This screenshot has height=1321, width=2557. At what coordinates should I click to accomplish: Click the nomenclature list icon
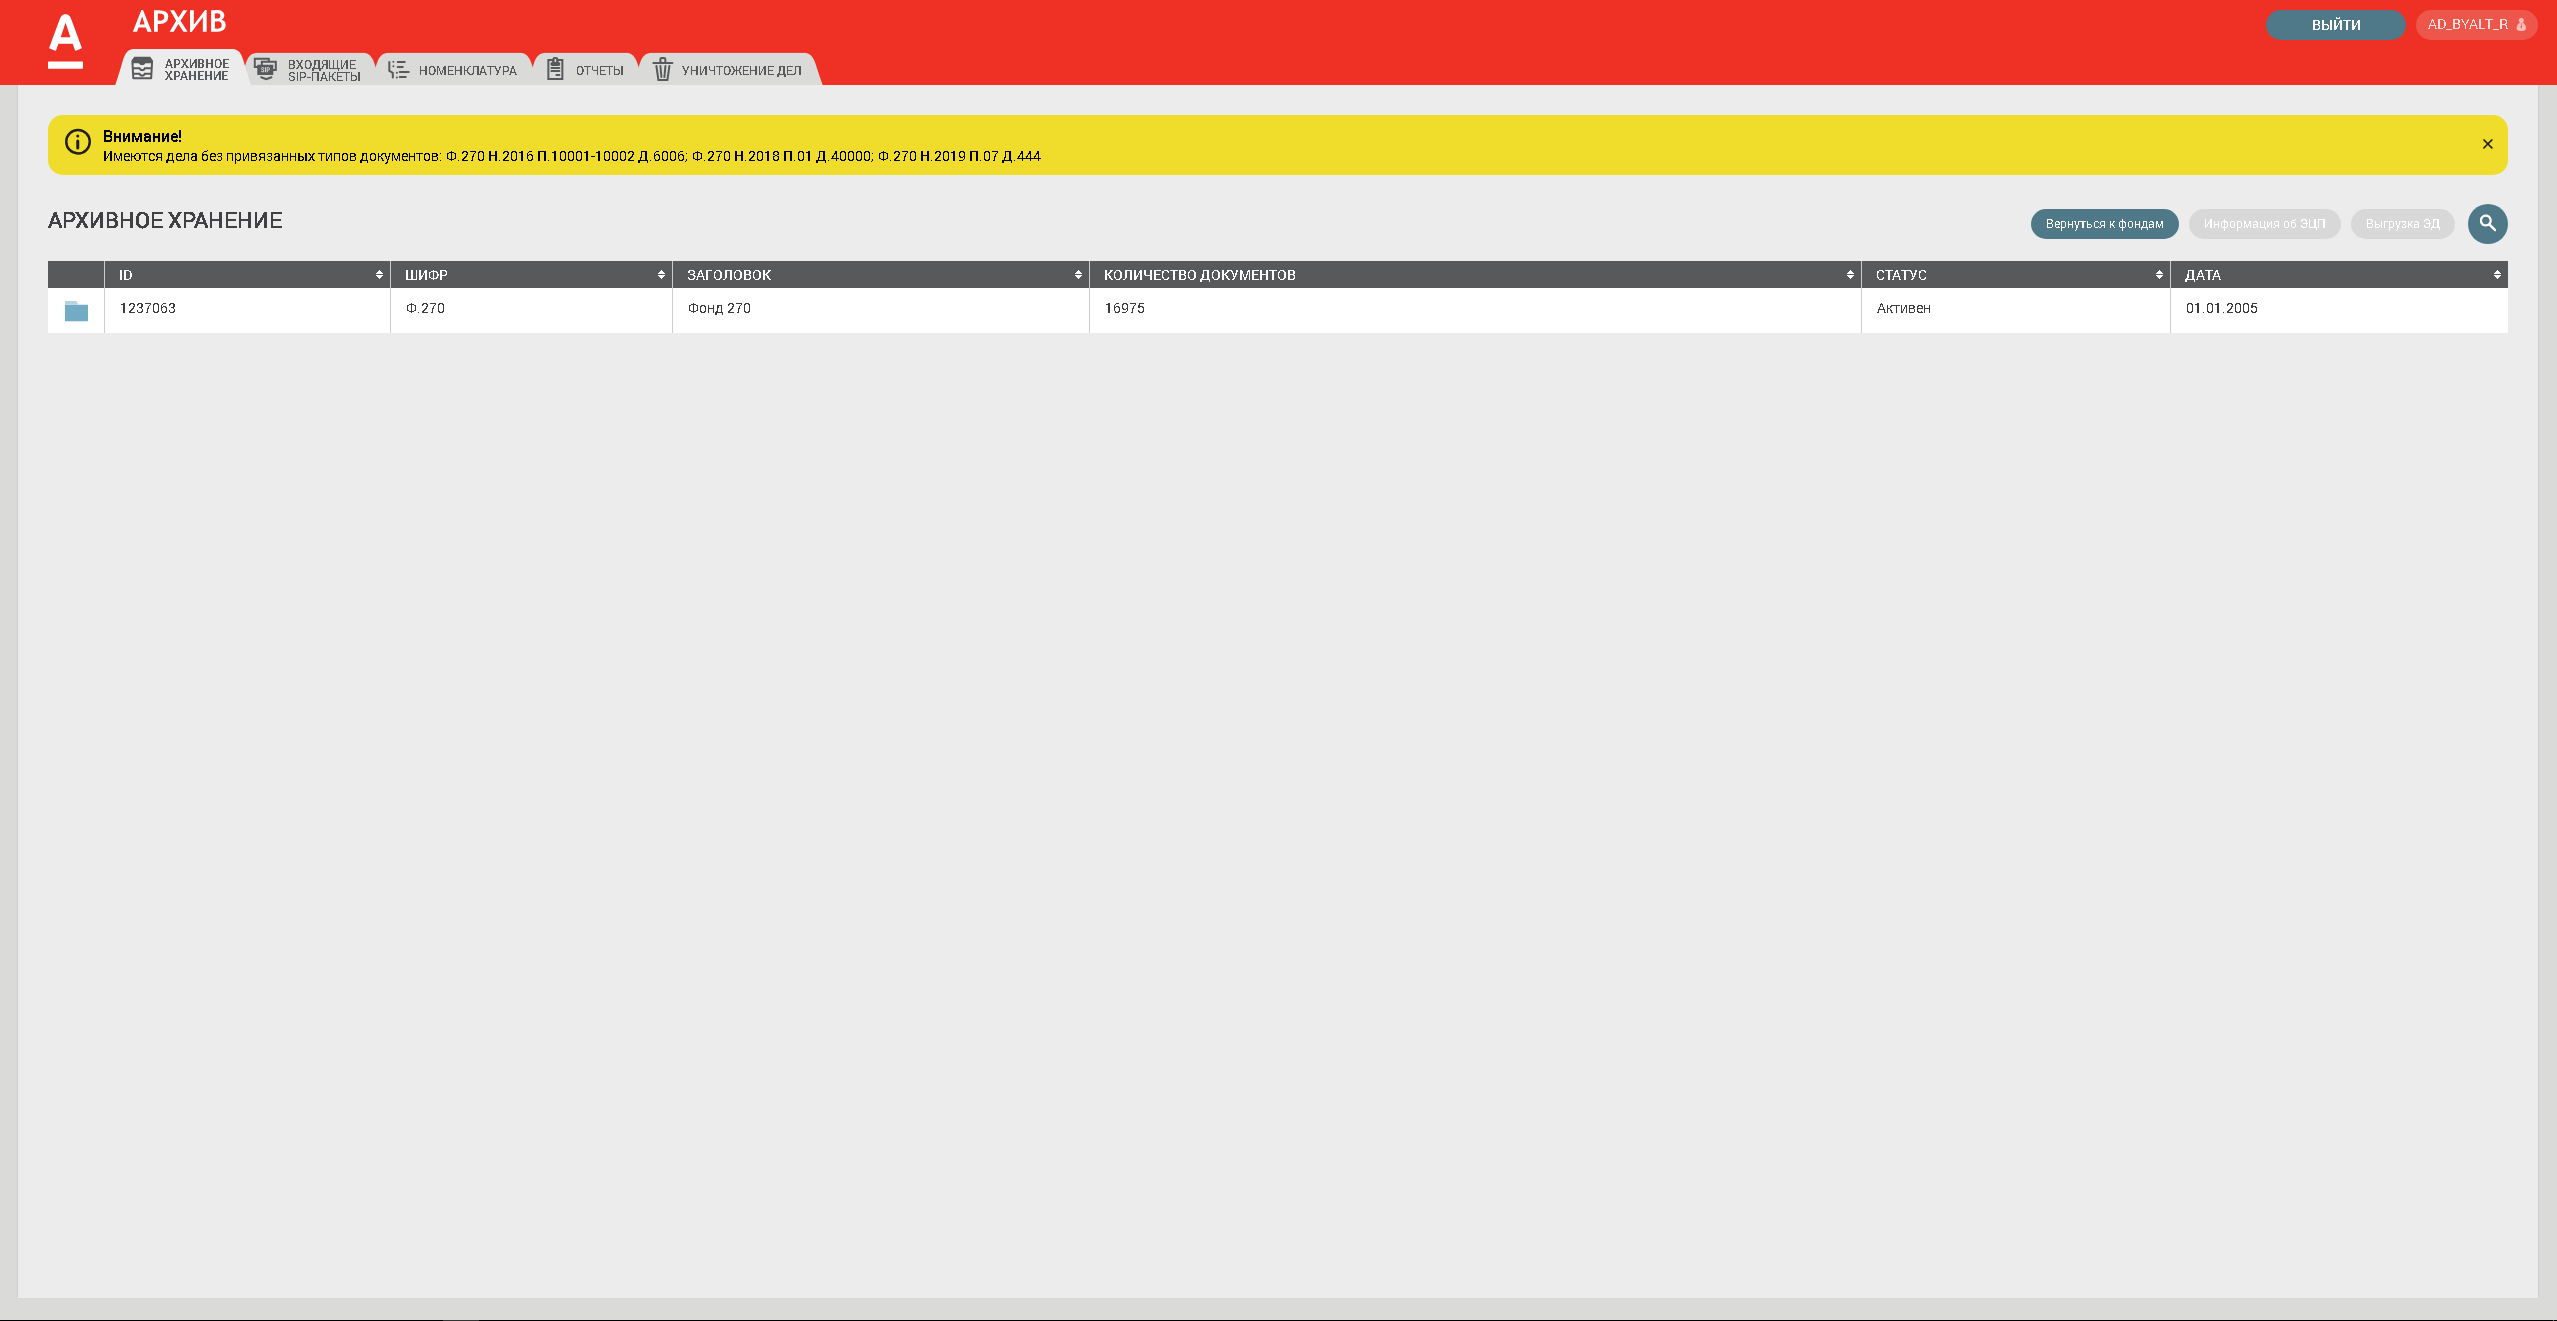398,69
